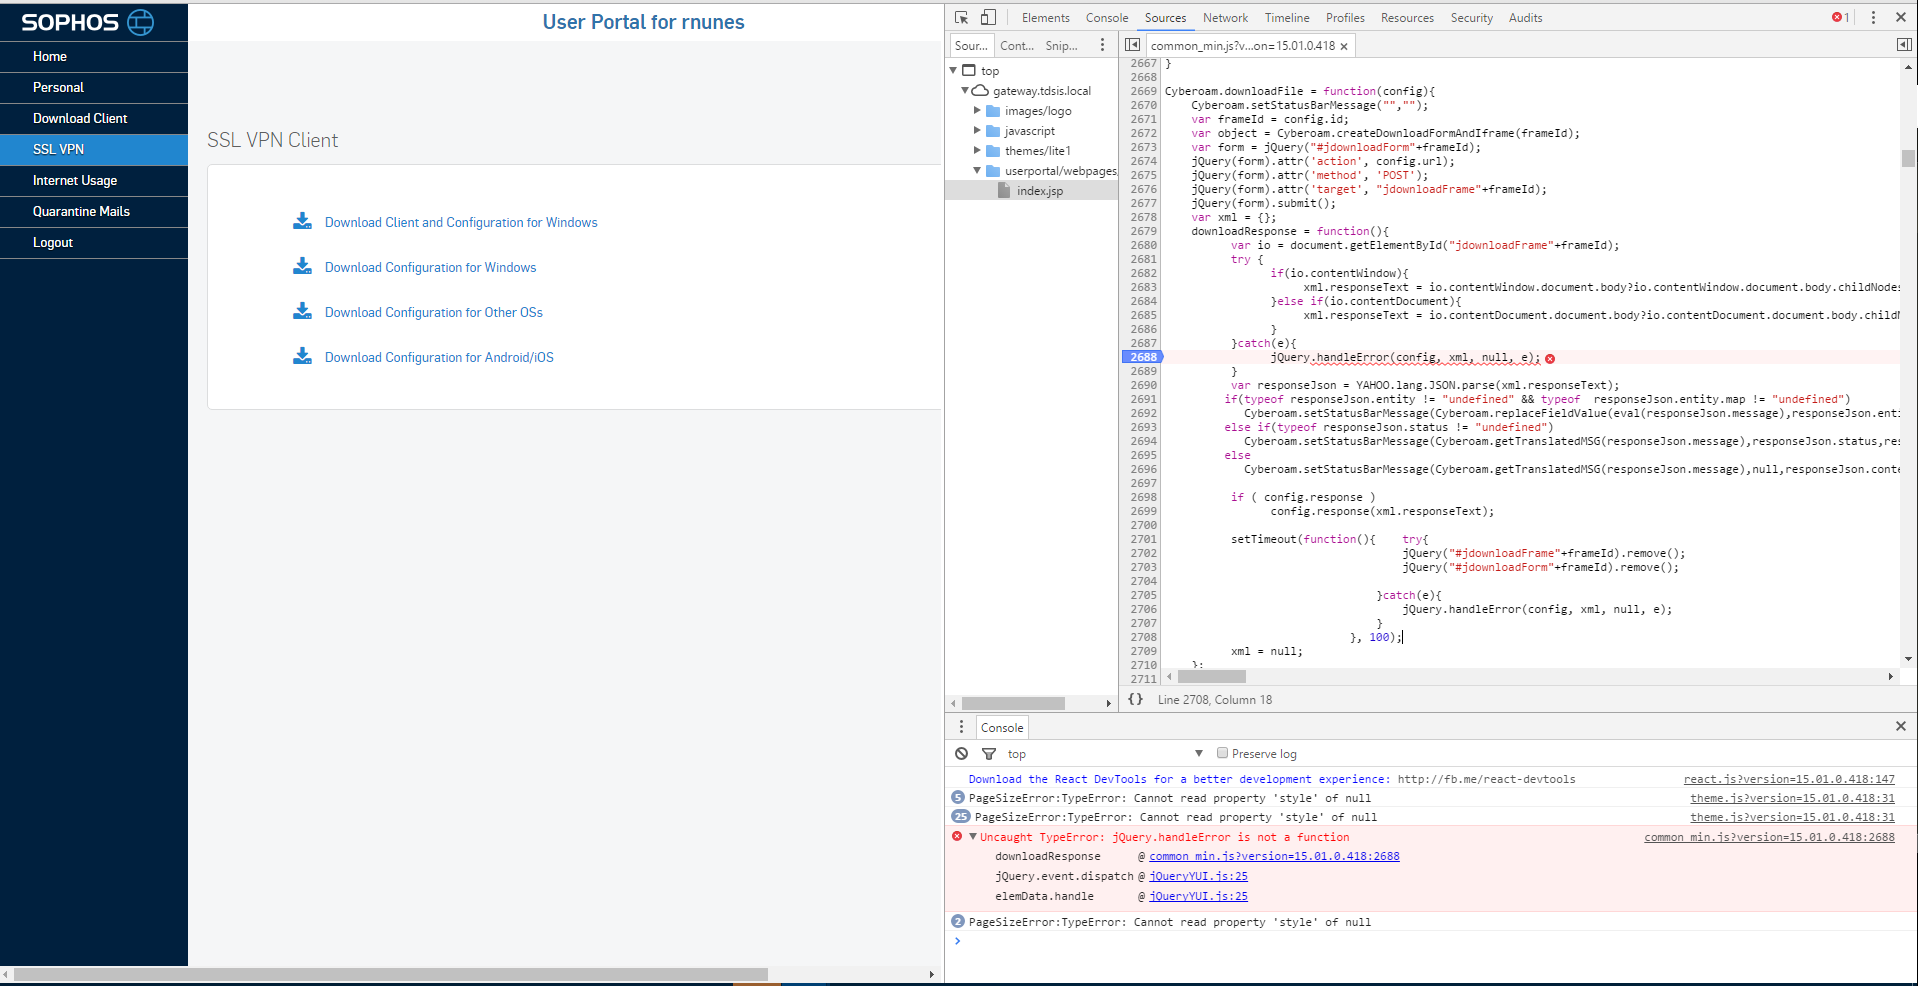Click Download Configuration for Android/iOS link

point(439,357)
